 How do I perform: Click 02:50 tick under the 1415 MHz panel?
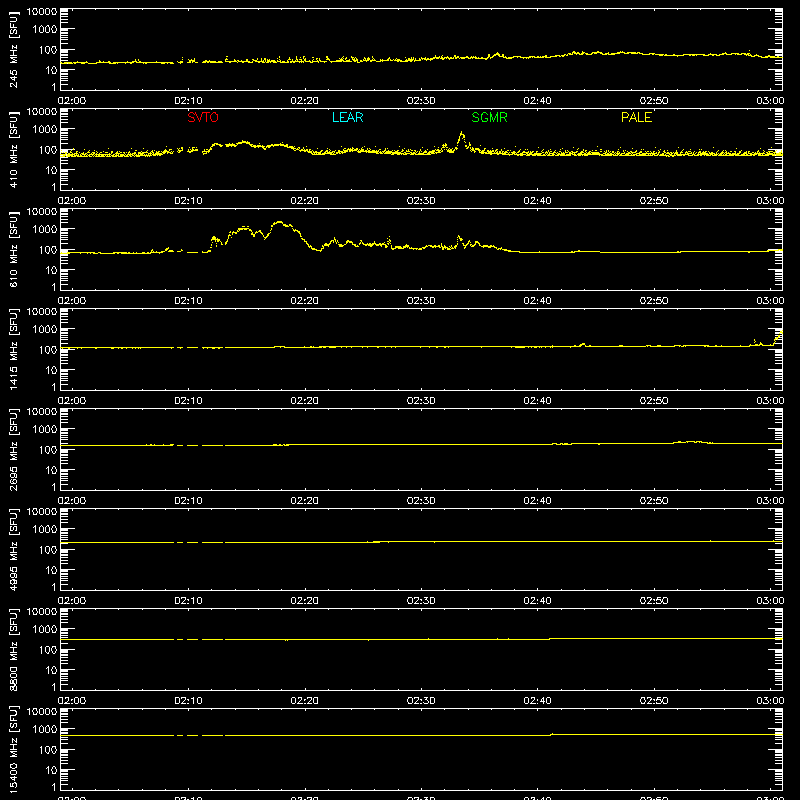654,401
